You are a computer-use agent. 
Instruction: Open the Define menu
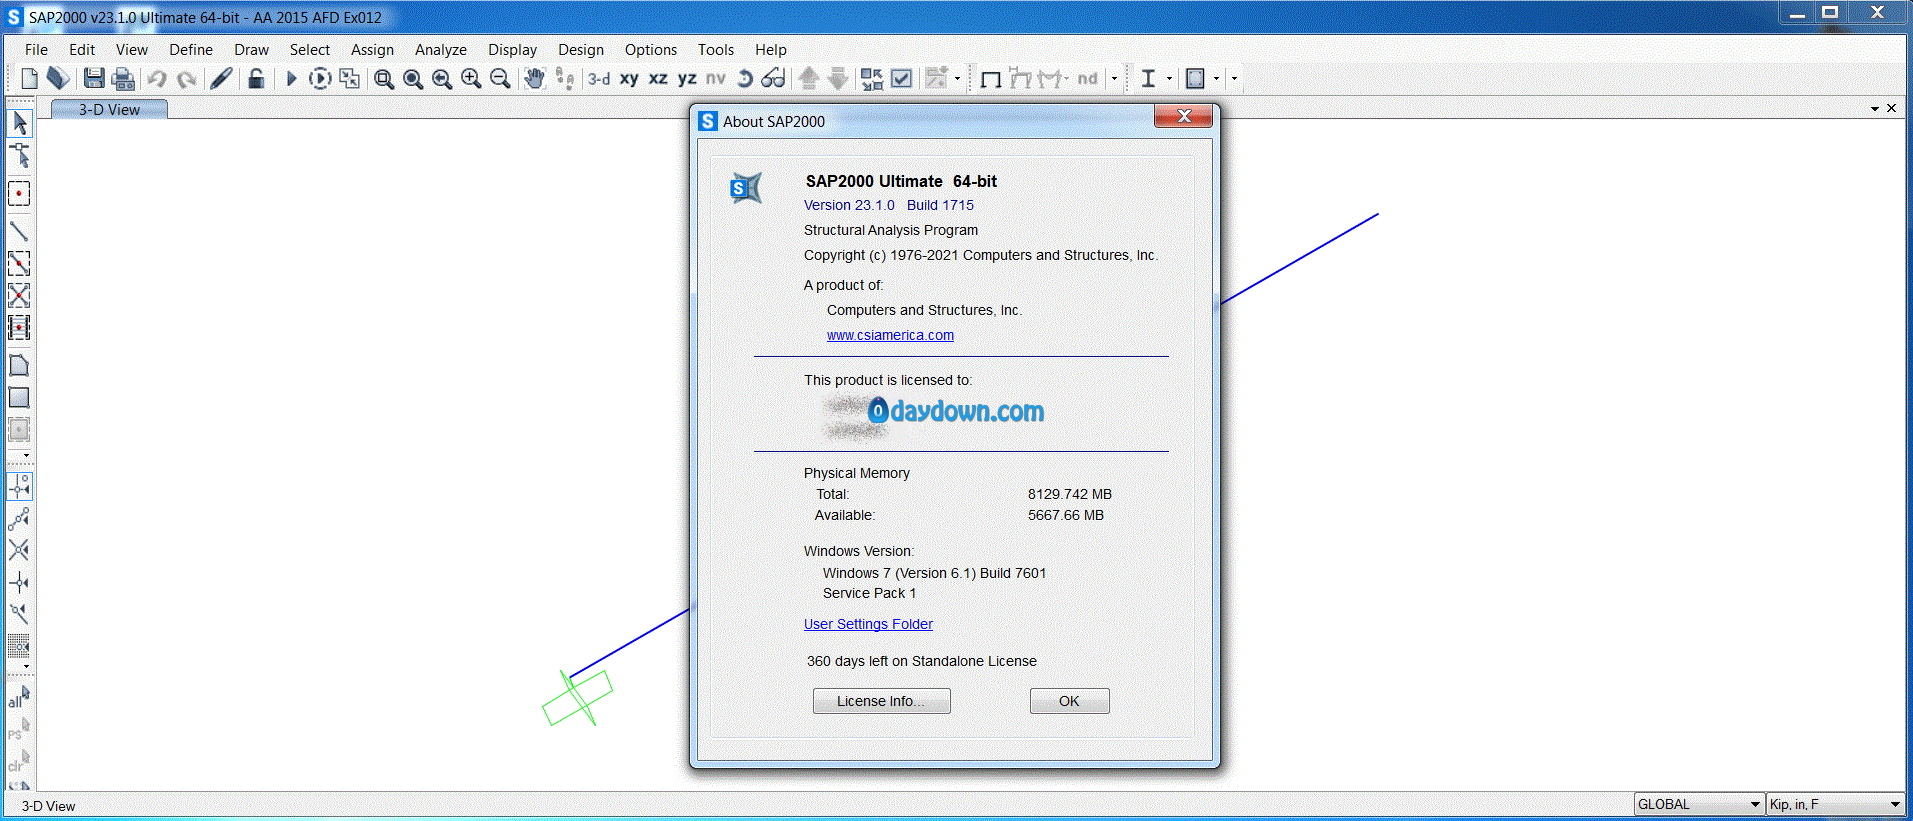[191, 49]
